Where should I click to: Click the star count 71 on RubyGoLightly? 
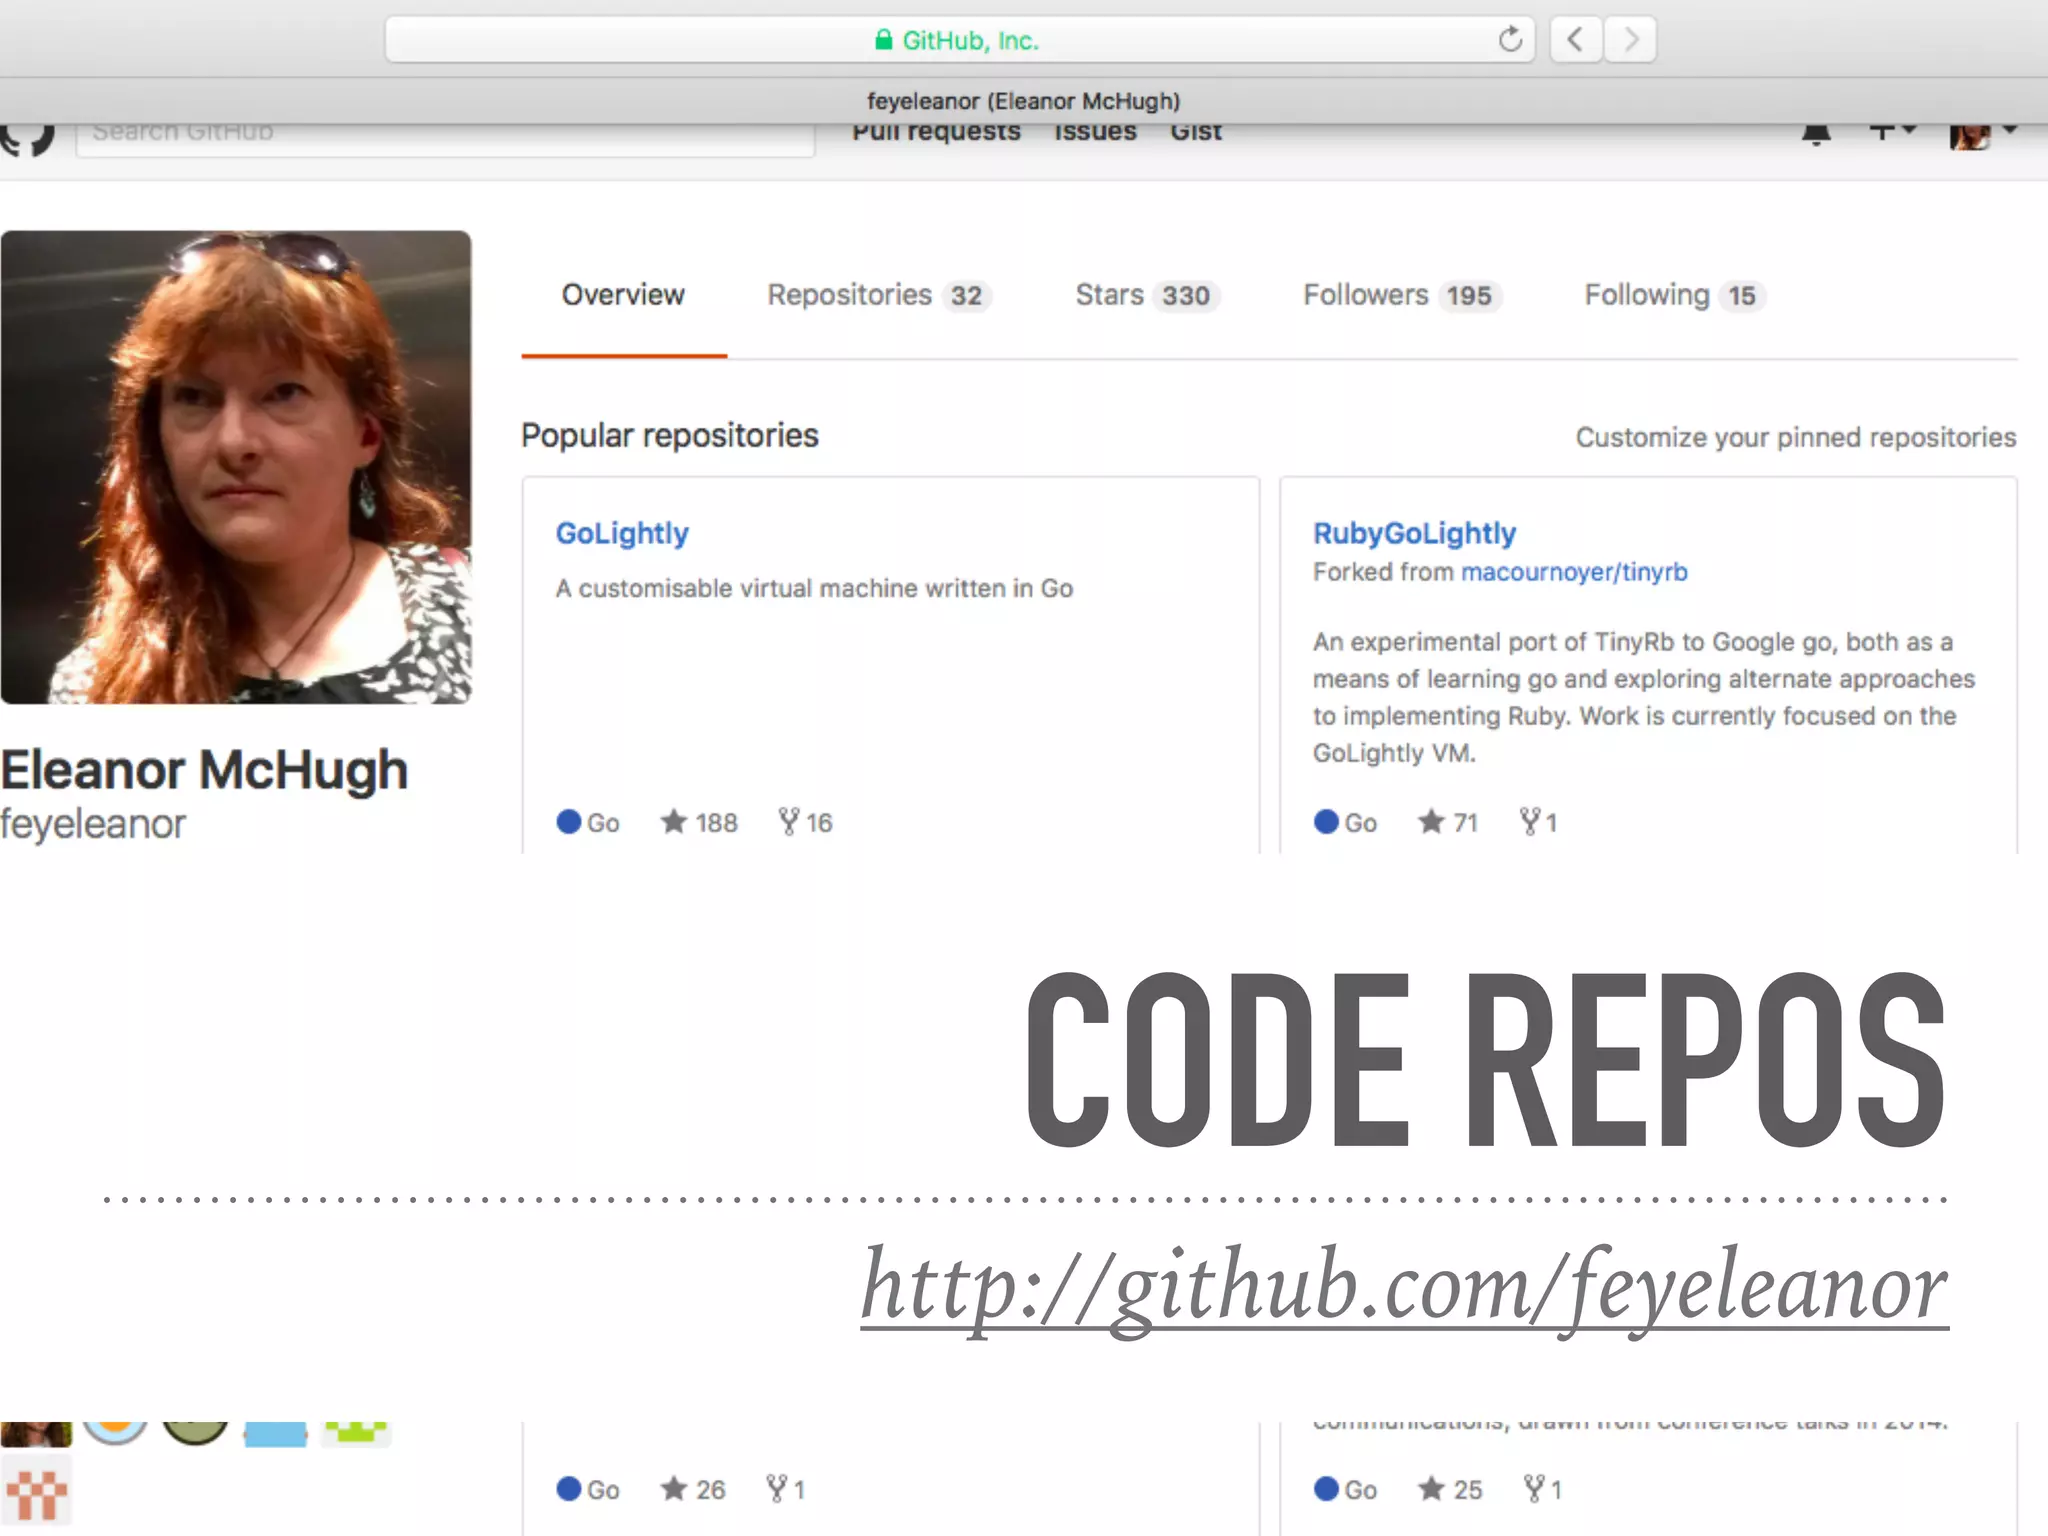pos(1447,822)
